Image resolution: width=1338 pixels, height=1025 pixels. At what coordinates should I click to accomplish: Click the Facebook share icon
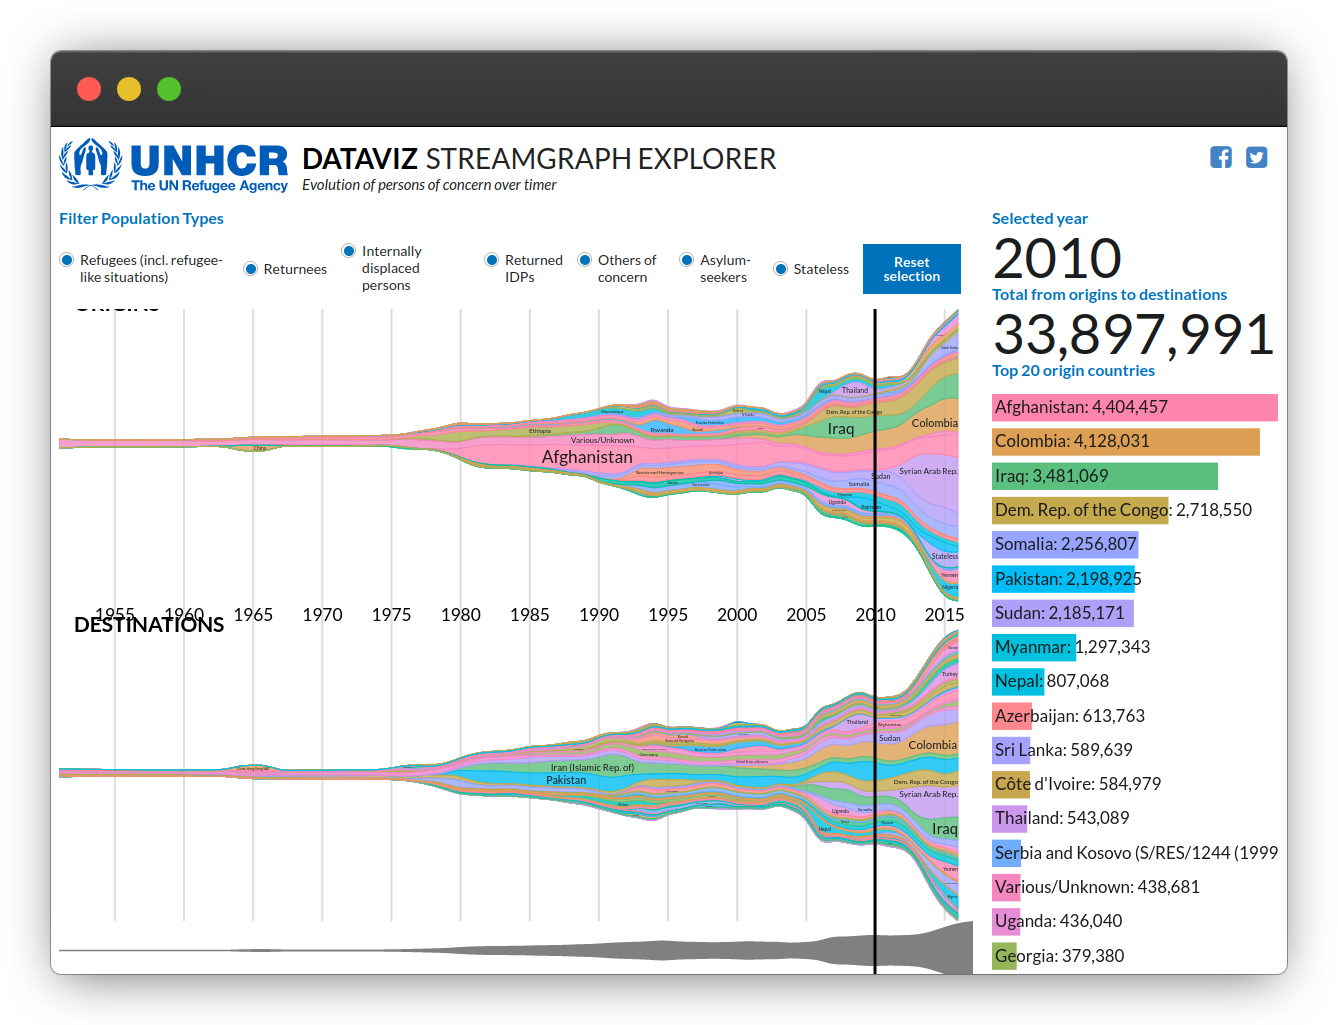point(1220,157)
